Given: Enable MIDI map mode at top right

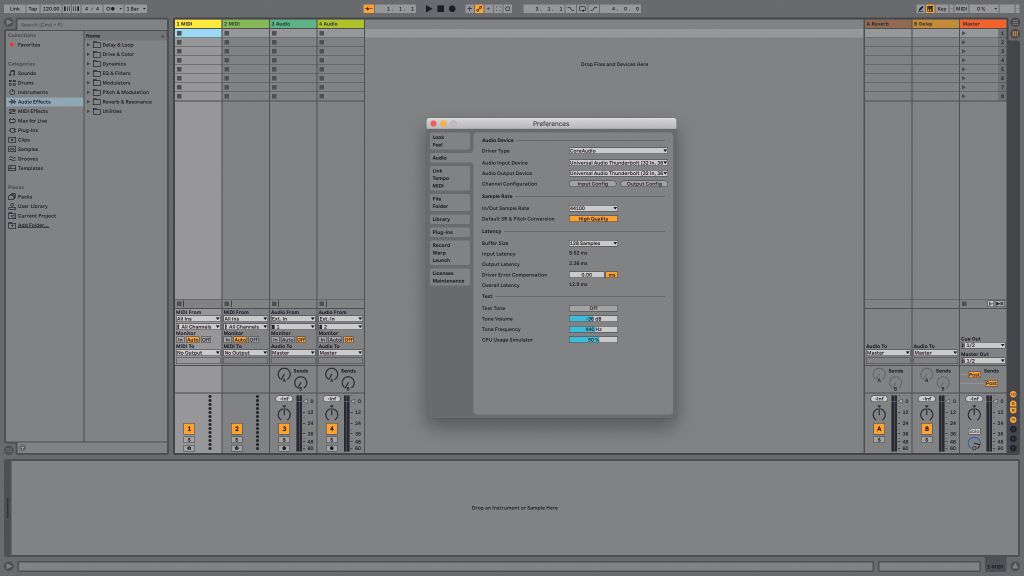Looking at the screenshot, I should [x=960, y=6].
